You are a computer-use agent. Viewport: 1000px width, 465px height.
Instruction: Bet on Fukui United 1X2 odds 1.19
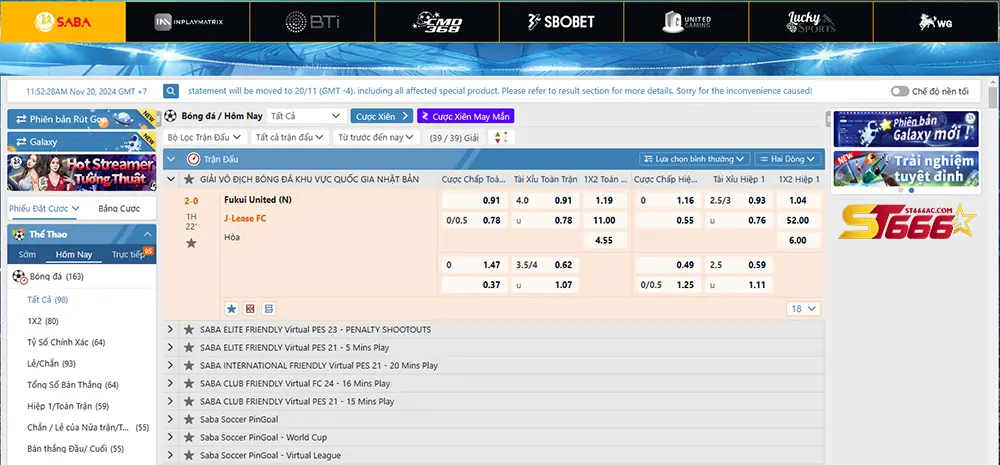click(x=605, y=200)
